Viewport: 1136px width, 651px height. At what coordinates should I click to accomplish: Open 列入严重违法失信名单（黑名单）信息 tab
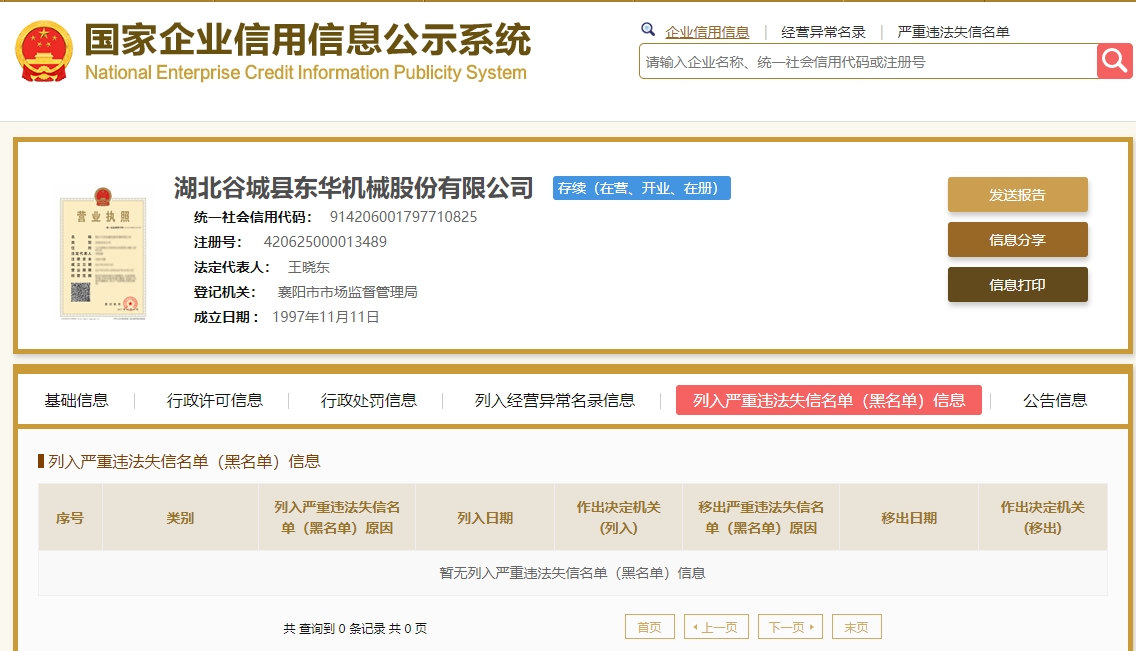click(829, 400)
